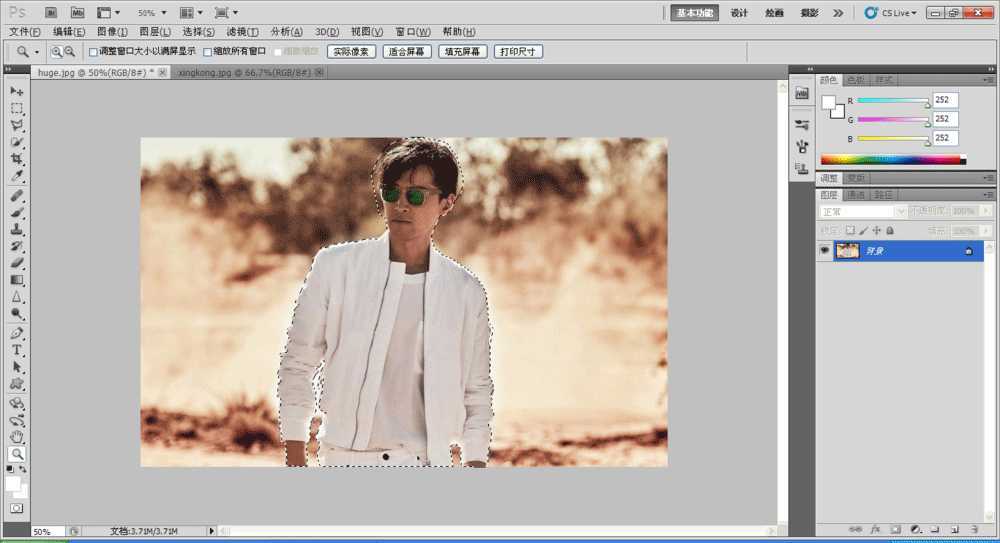Click the 适合屏幕 button
The height and width of the screenshot is (543, 1000).
click(x=407, y=51)
